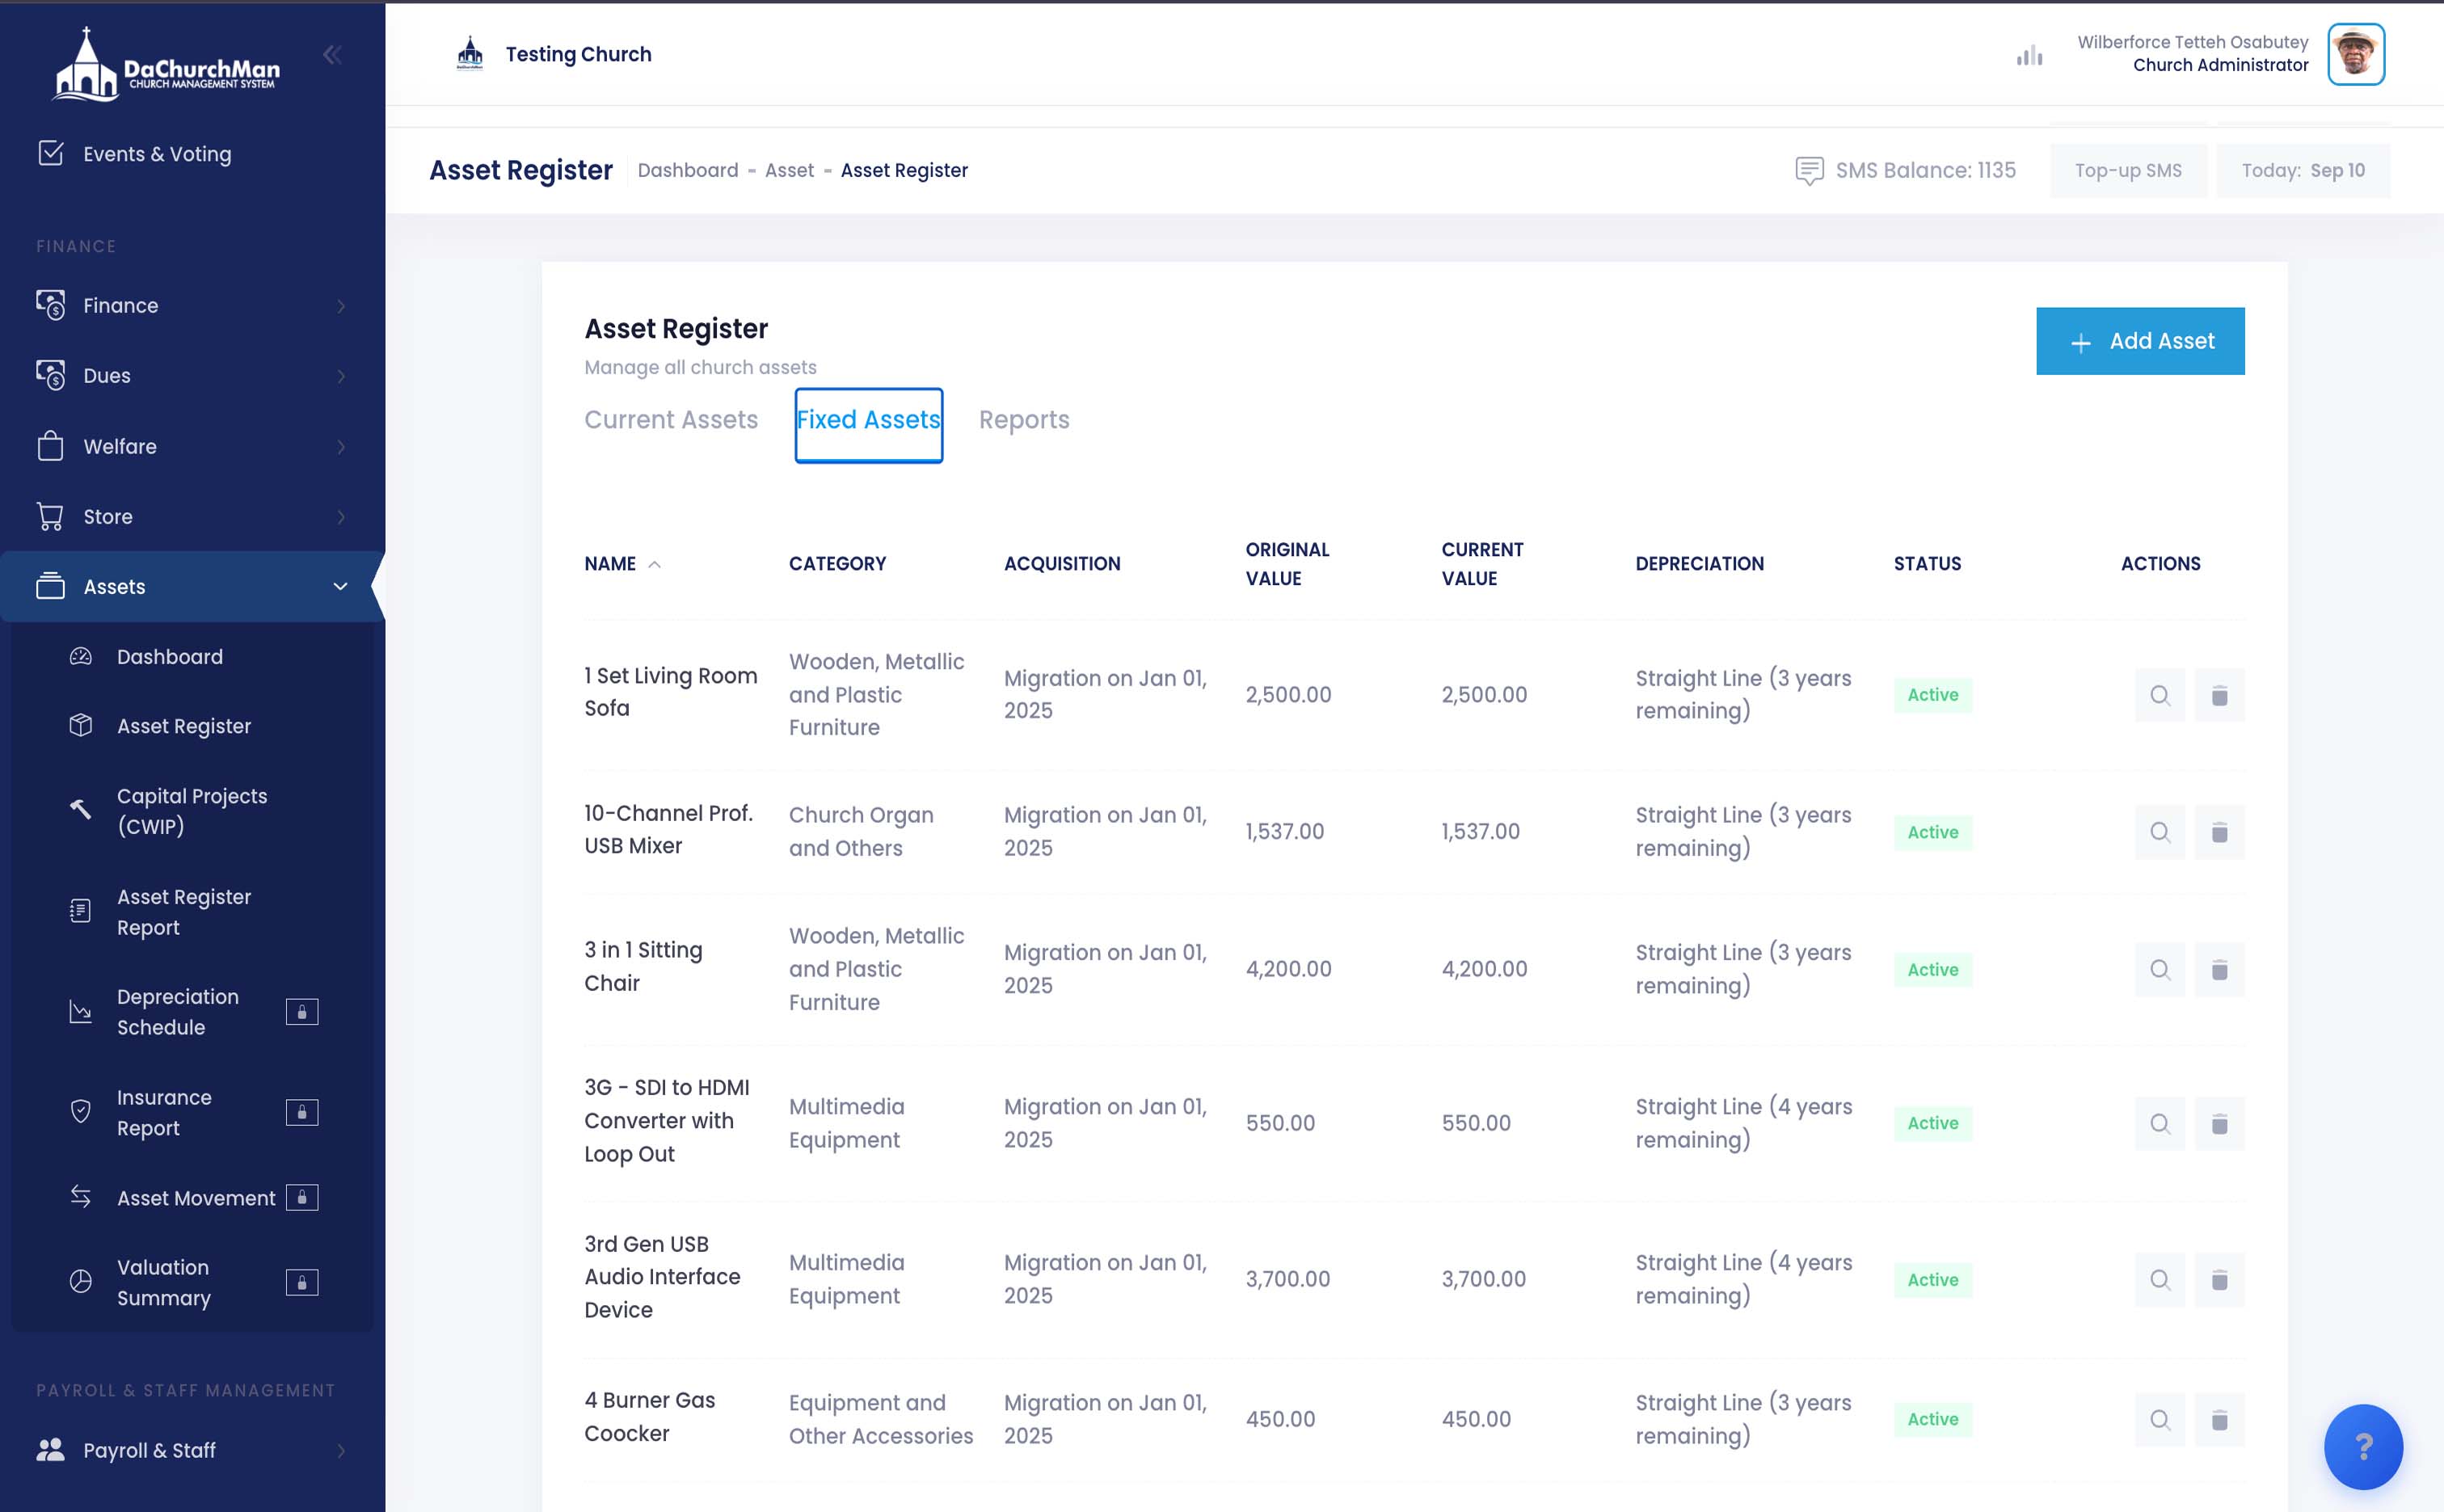Click lock icon beside Depreciation Schedule
Viewport: 2444px width, 1512px height.
[302, 1012]
